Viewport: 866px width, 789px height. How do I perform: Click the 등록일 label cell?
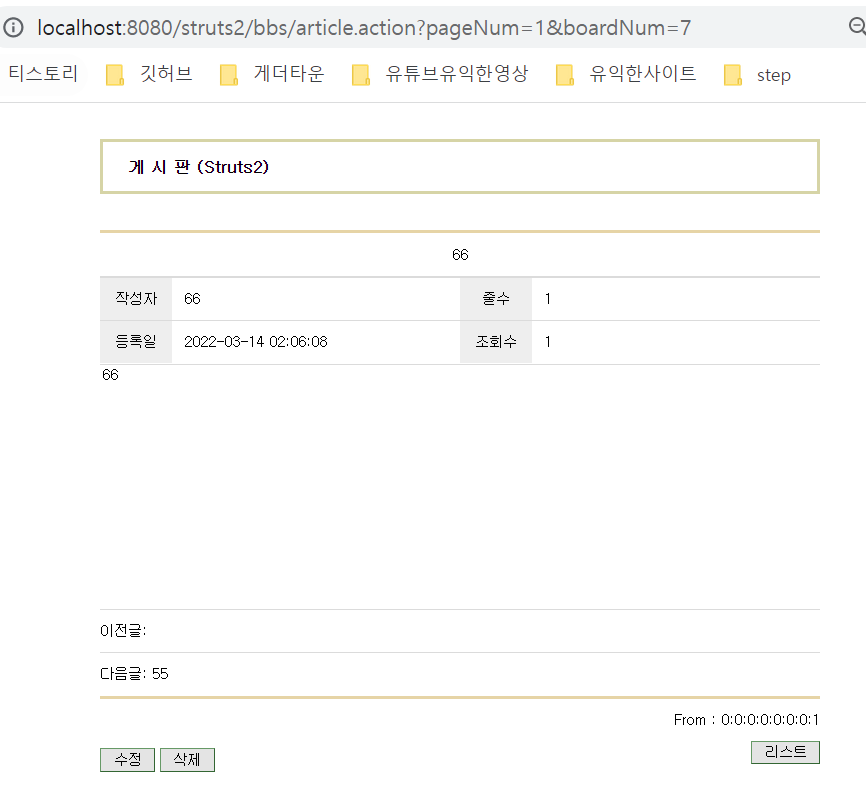click(136, 342)
